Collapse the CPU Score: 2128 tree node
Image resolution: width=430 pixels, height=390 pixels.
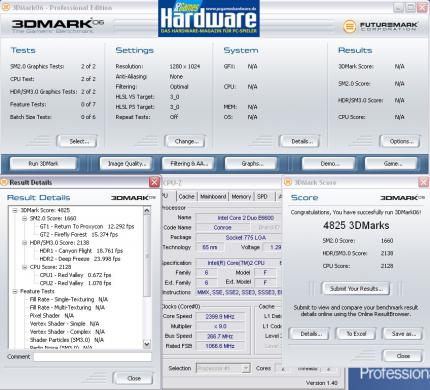[24, 267]
